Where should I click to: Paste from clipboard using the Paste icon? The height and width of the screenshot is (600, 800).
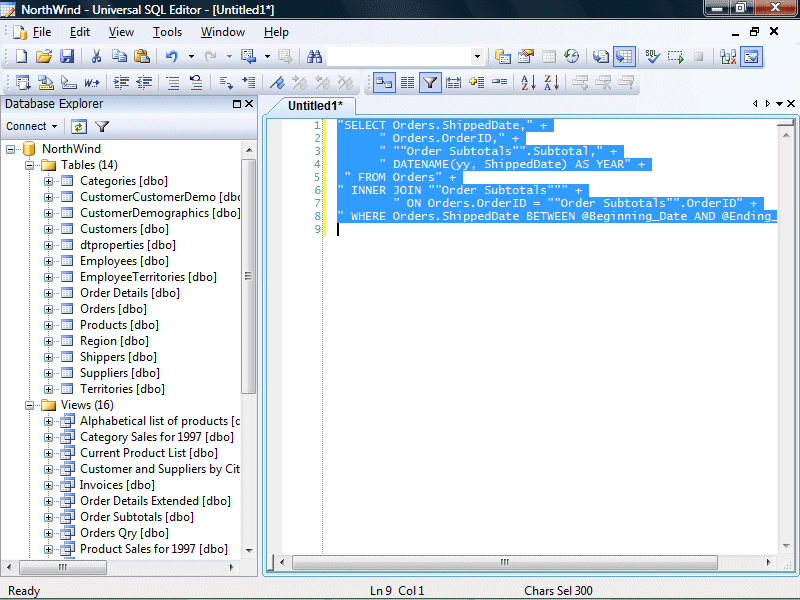coord(142,56)
